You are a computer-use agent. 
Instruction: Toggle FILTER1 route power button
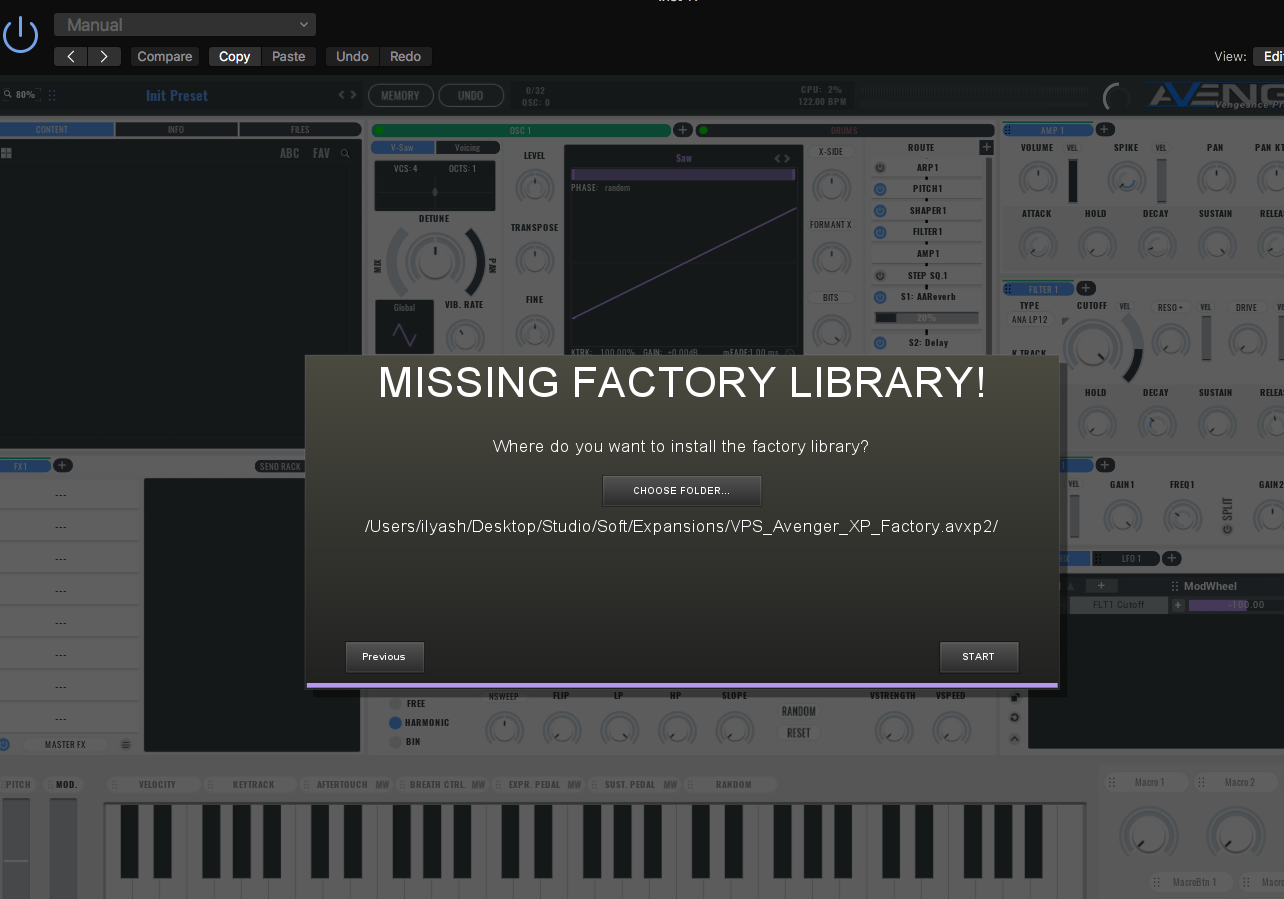point(880,232)
